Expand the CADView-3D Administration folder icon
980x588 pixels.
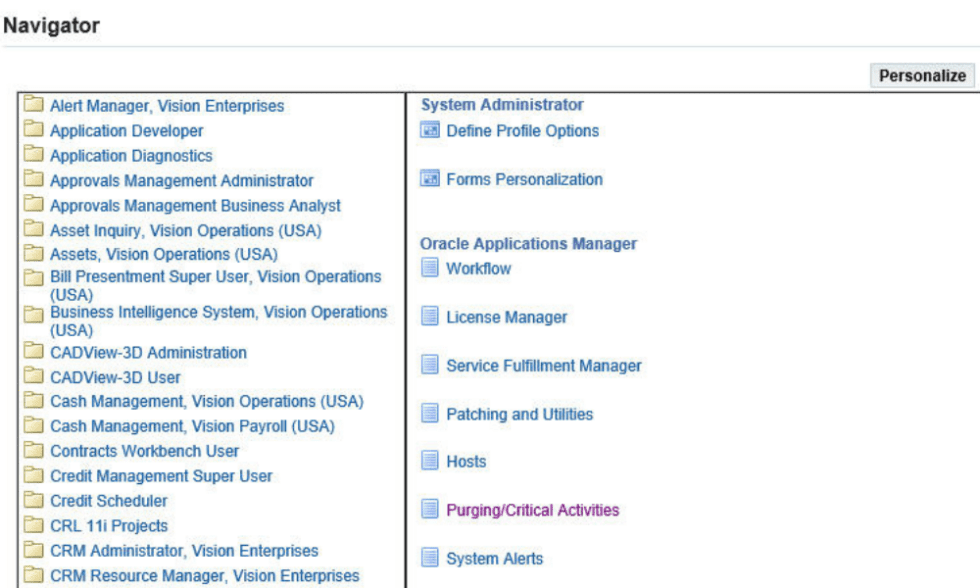pos(35,353)
